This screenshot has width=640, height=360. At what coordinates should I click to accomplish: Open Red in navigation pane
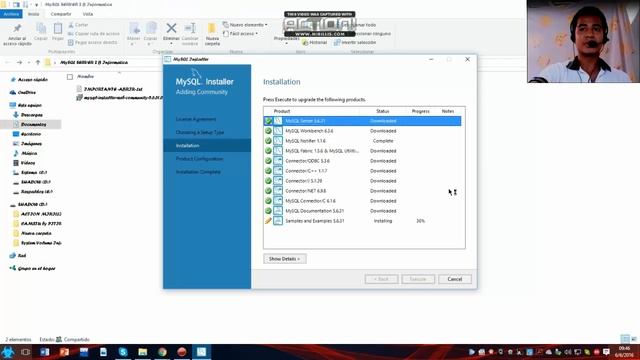18,256
